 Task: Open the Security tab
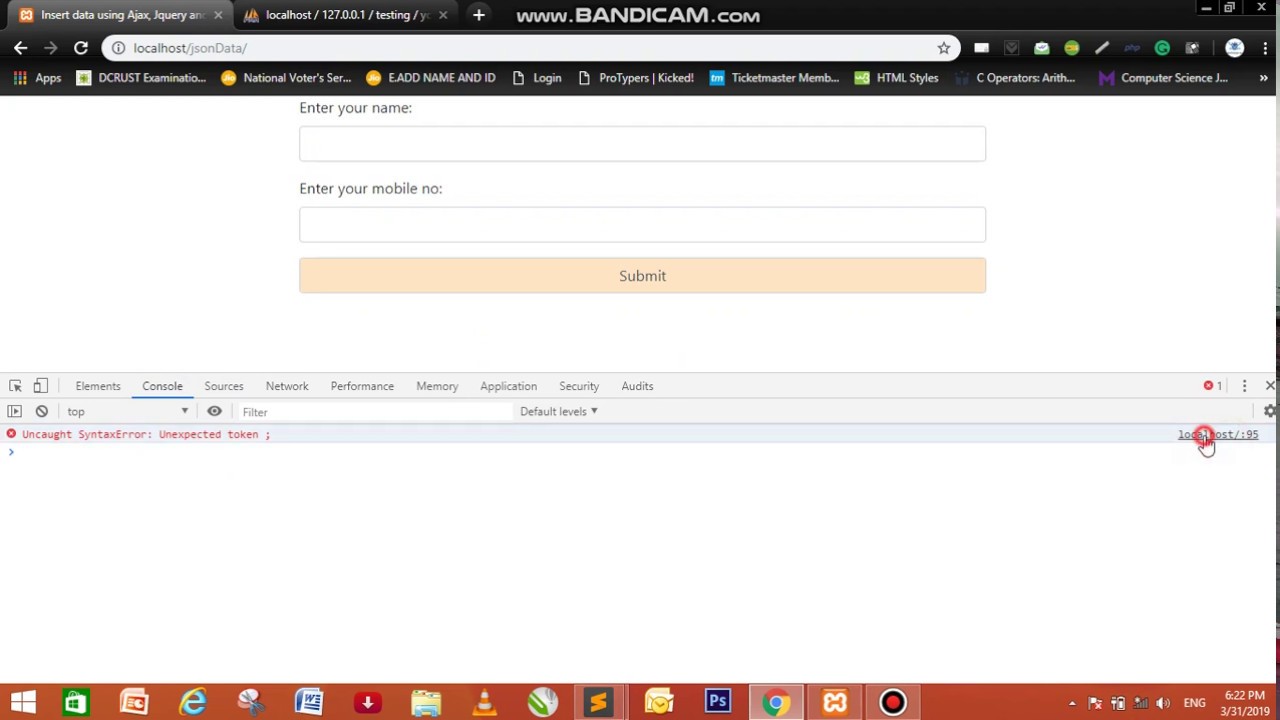pyautogui.click(x=579, y=386)
